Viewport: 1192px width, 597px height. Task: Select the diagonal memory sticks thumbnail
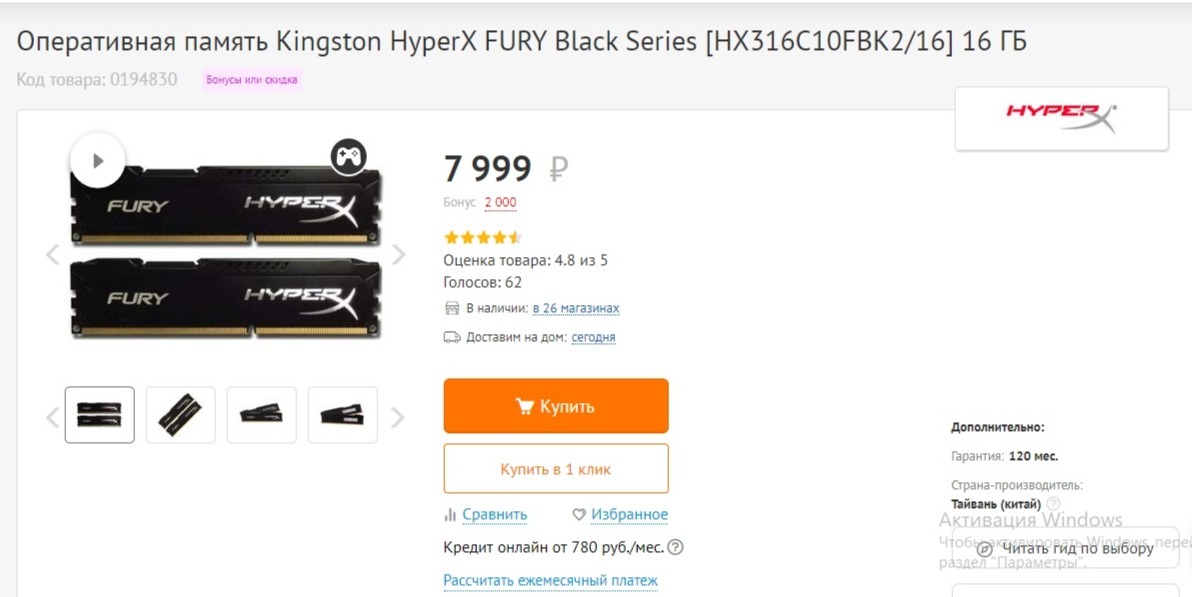point(181,415)
